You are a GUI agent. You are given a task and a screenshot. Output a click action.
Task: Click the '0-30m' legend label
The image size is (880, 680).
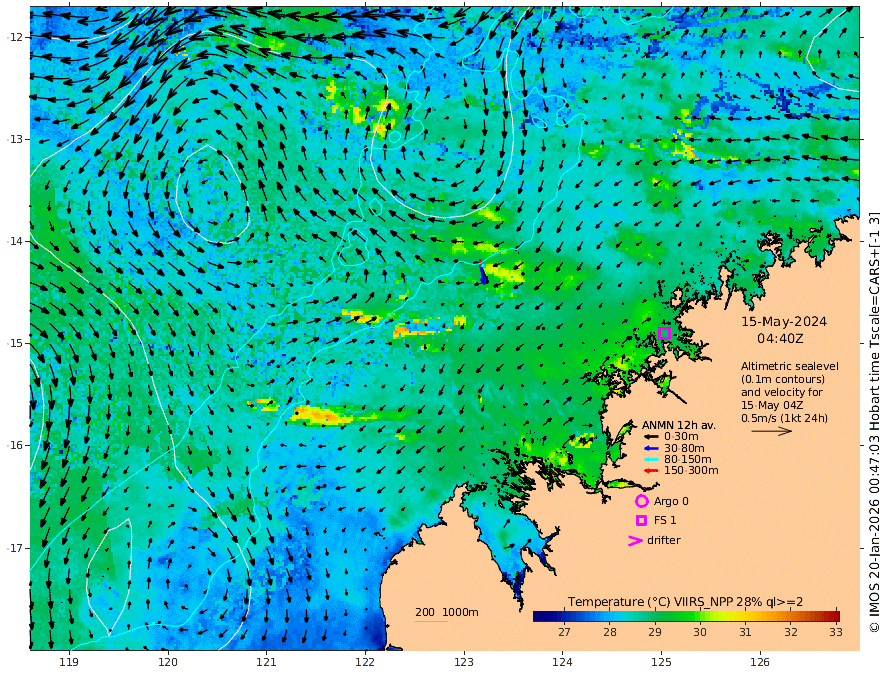coord(681,437)
